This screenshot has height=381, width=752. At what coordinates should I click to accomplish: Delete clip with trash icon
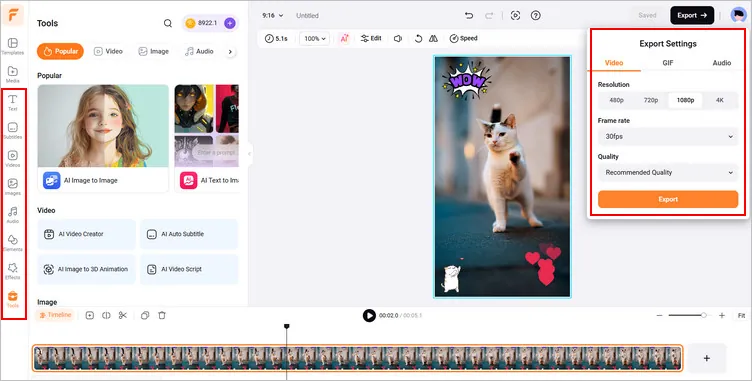pyautogui.click(x=162, y=315)
